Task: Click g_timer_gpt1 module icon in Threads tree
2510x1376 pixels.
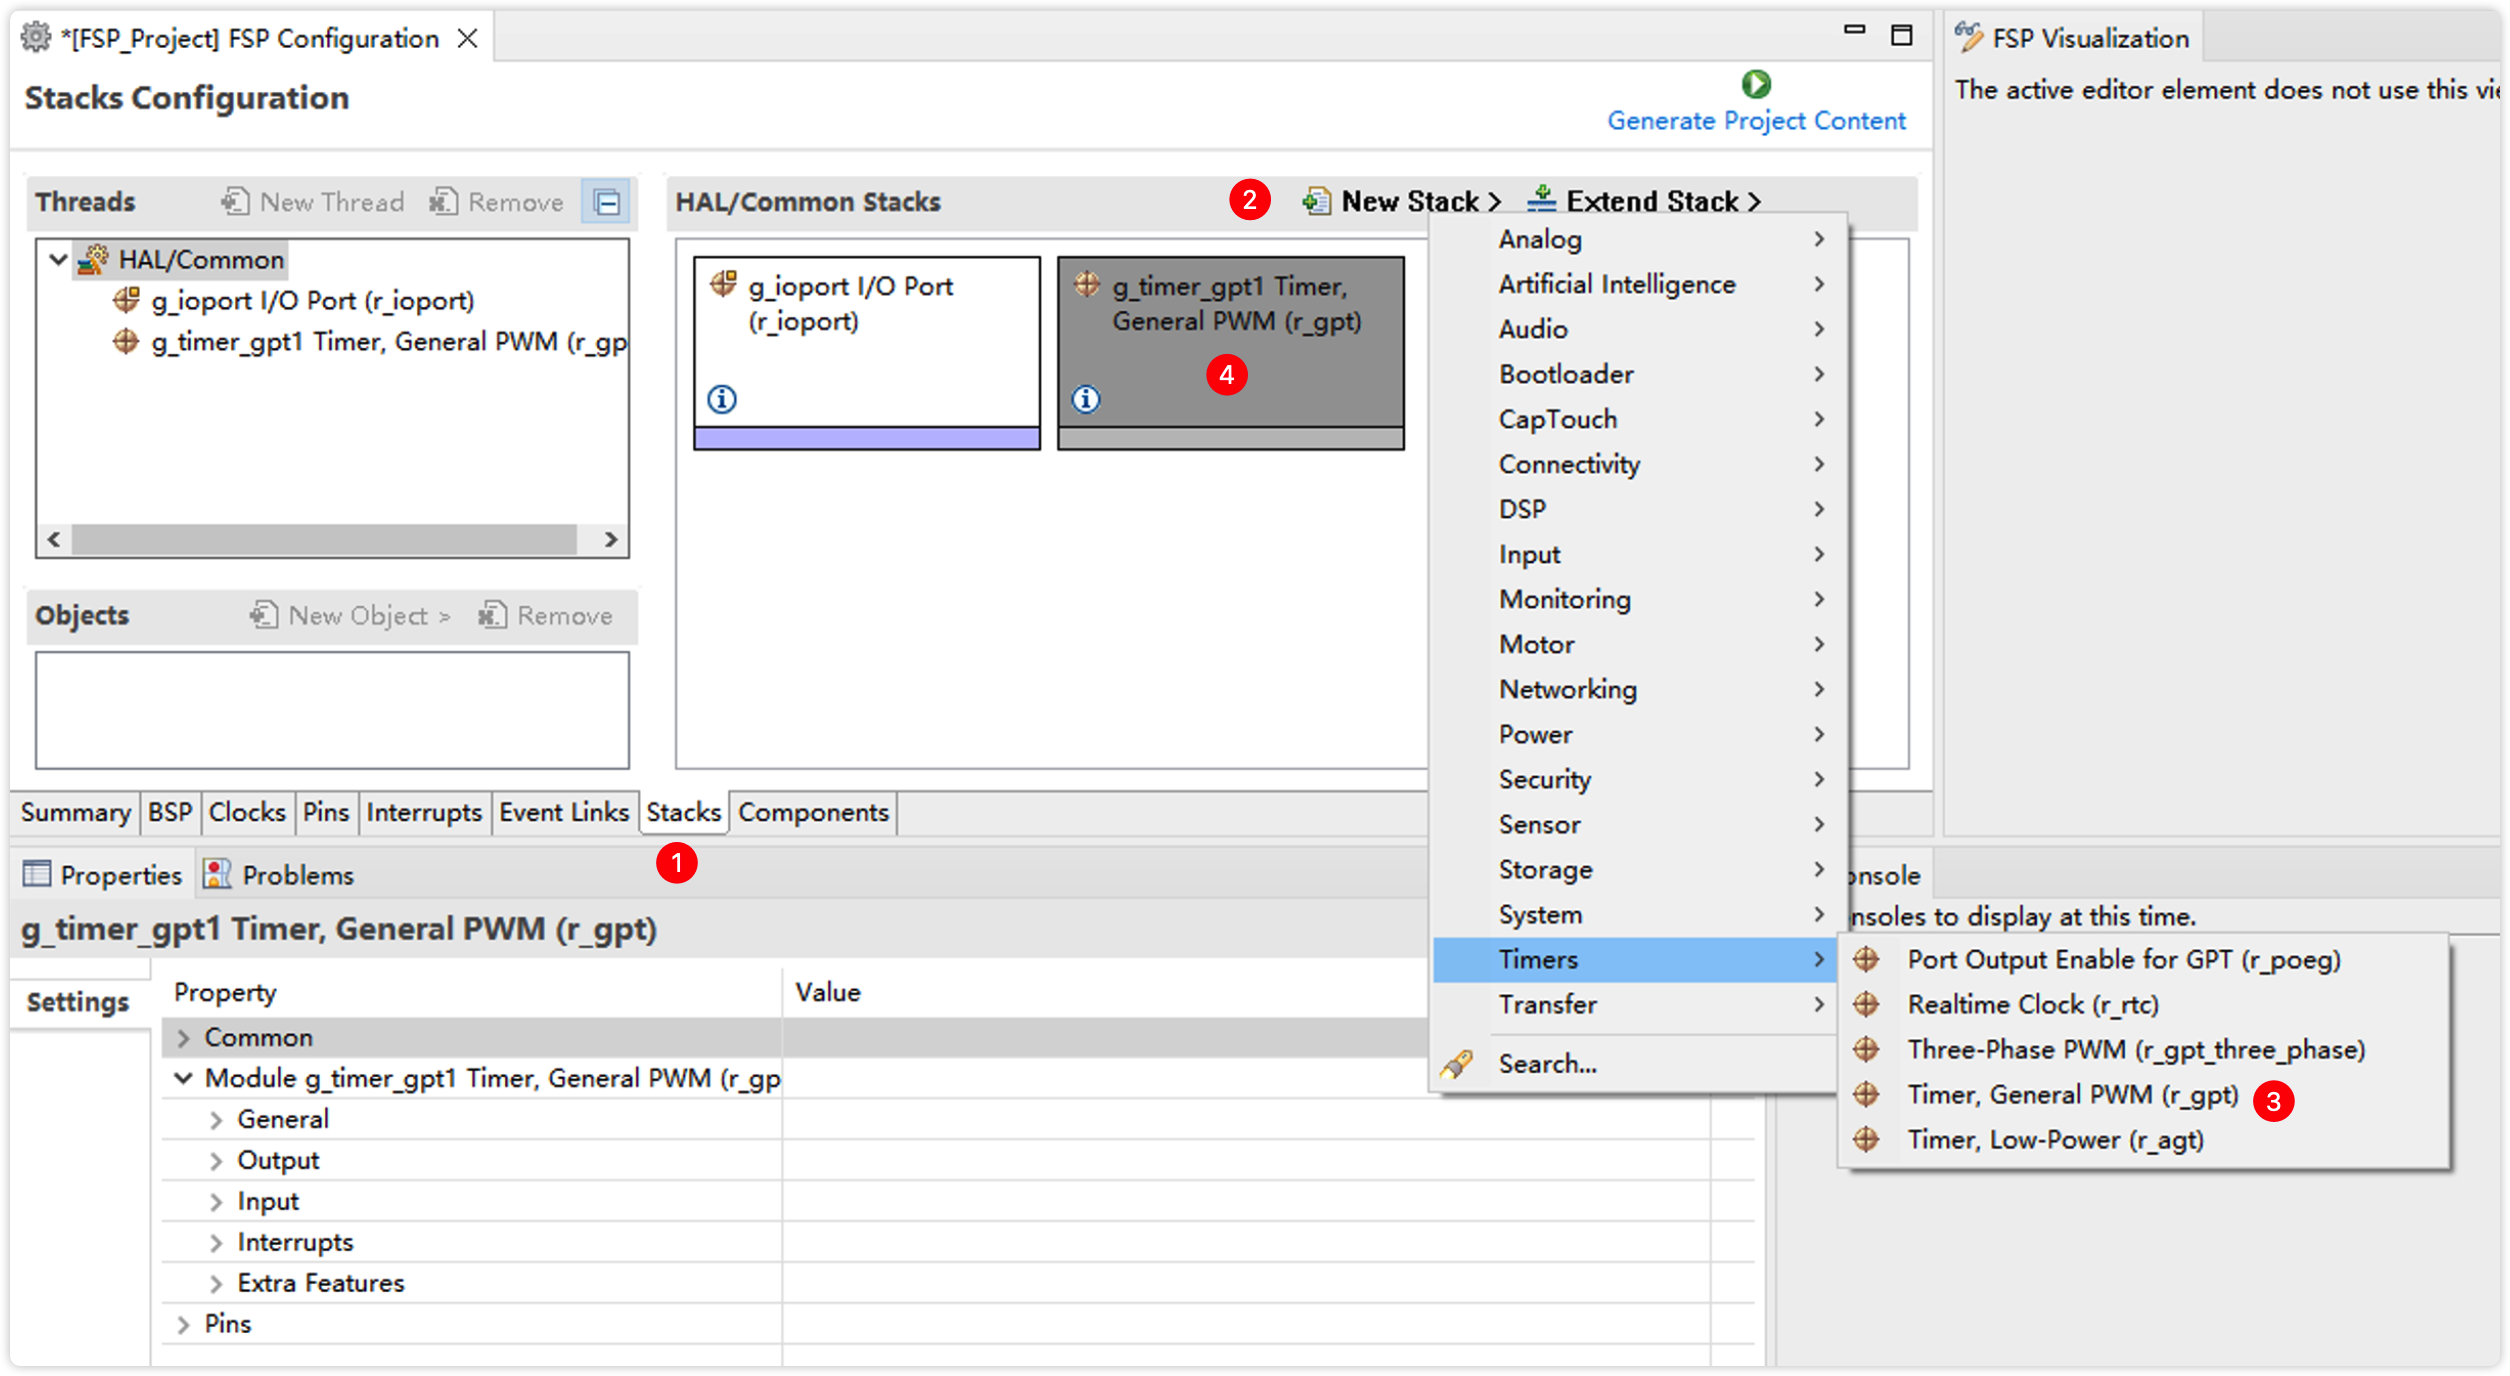Action: pyautogui.click(x=126, y=341)
